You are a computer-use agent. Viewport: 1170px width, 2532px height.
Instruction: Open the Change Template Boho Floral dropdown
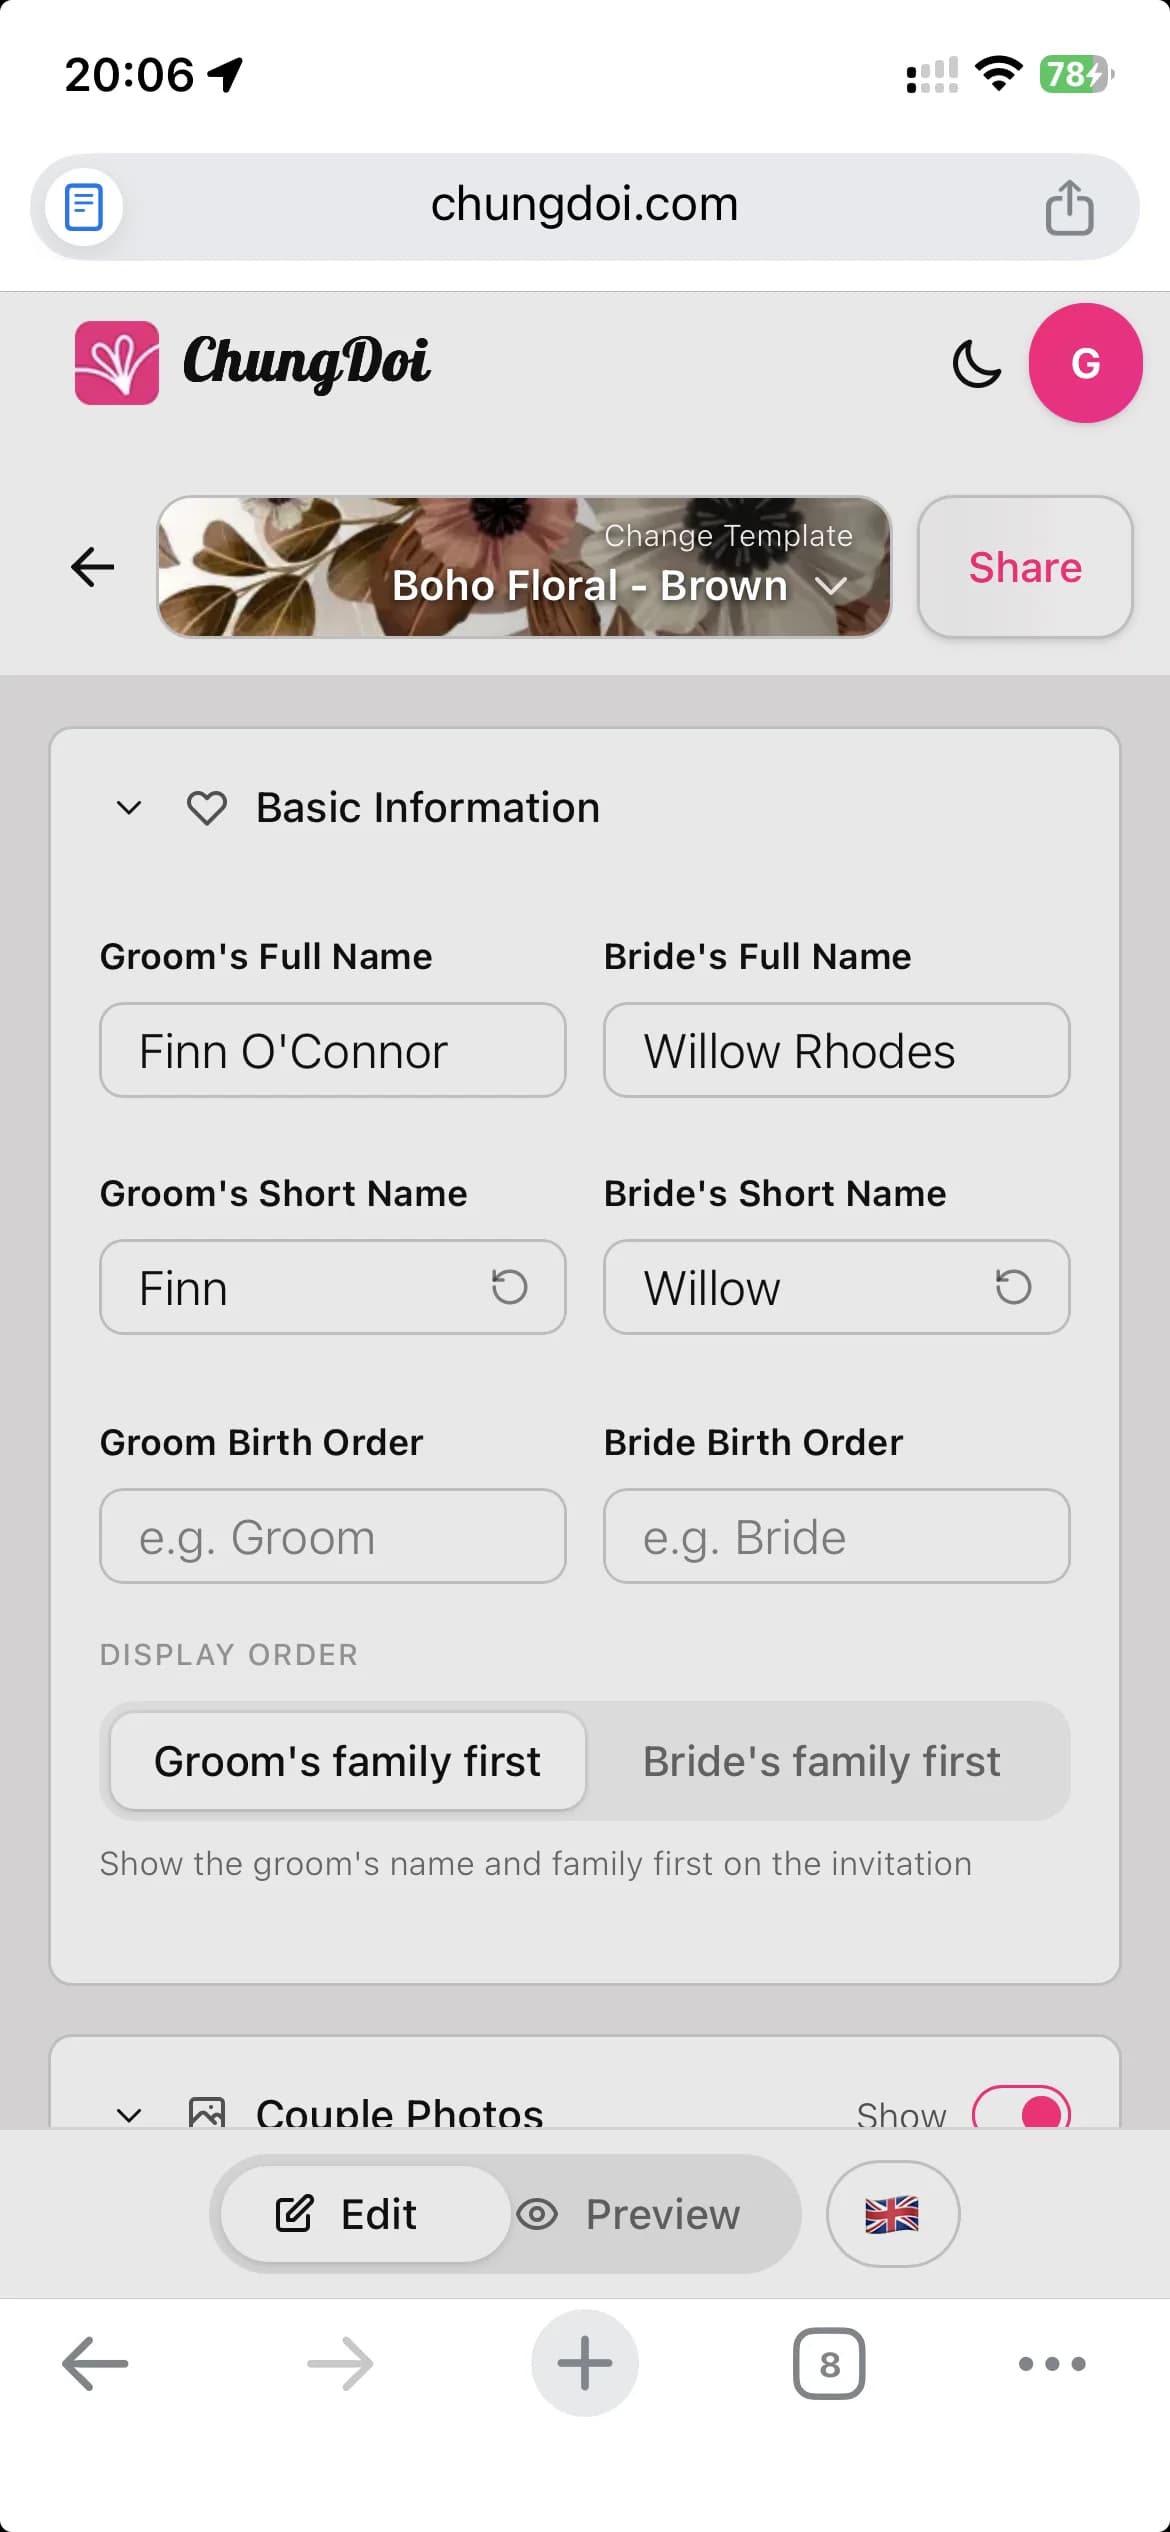[x=524, y=567]
